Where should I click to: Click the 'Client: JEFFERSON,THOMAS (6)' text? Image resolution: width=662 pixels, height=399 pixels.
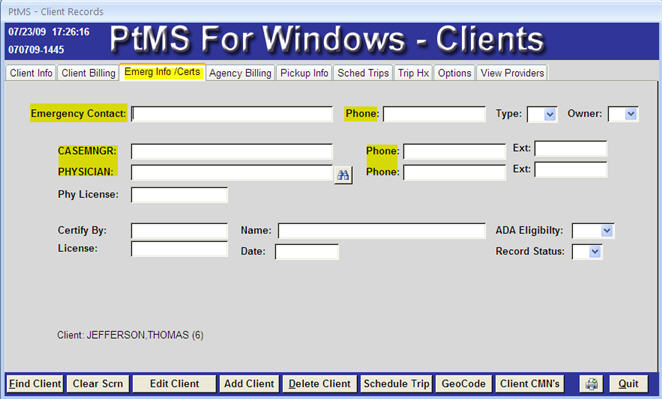click(130, 335)
